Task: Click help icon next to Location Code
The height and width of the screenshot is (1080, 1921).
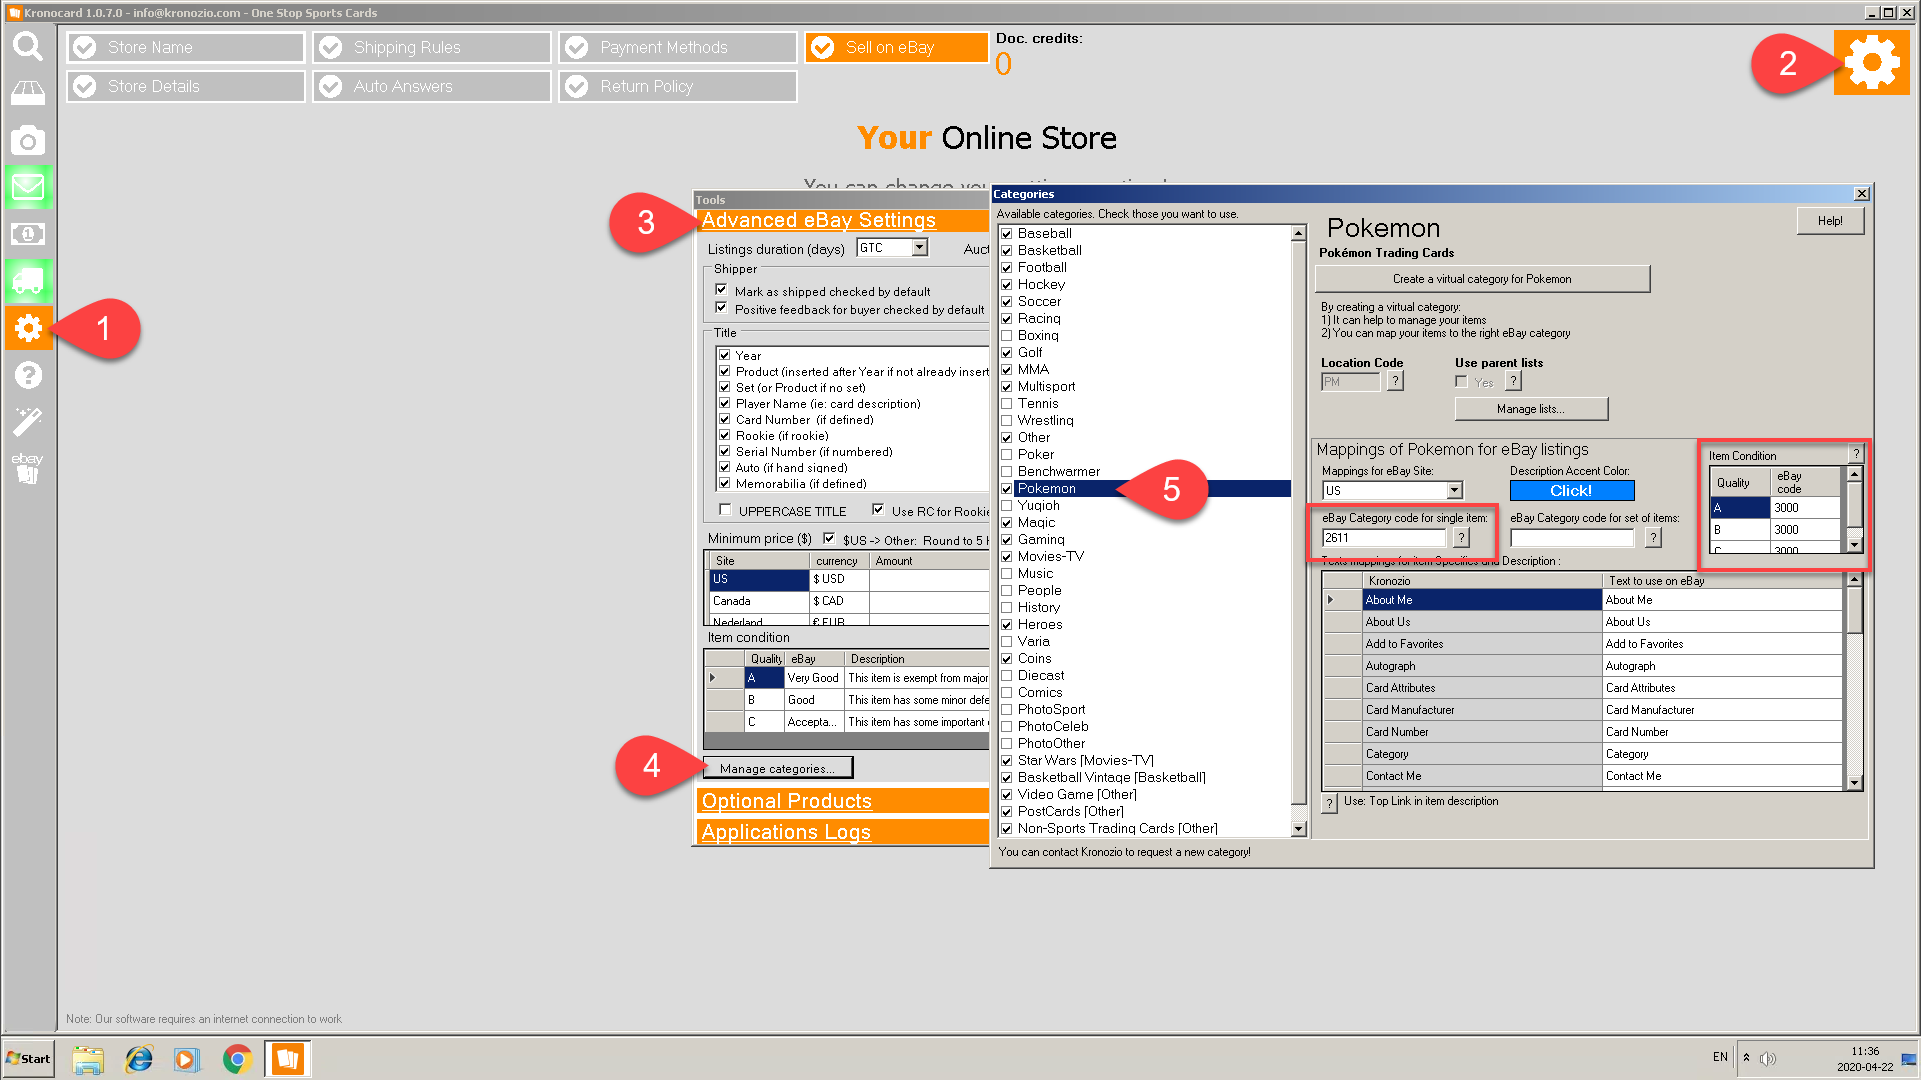Action: (x=1396, y=381)
